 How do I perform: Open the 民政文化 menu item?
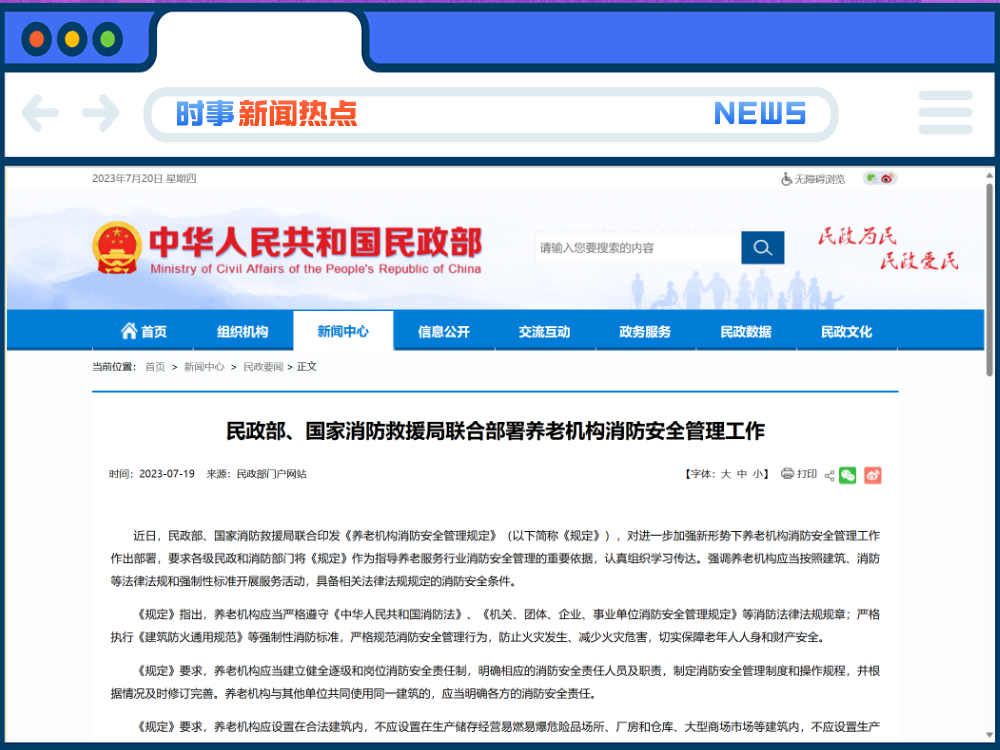847,332
